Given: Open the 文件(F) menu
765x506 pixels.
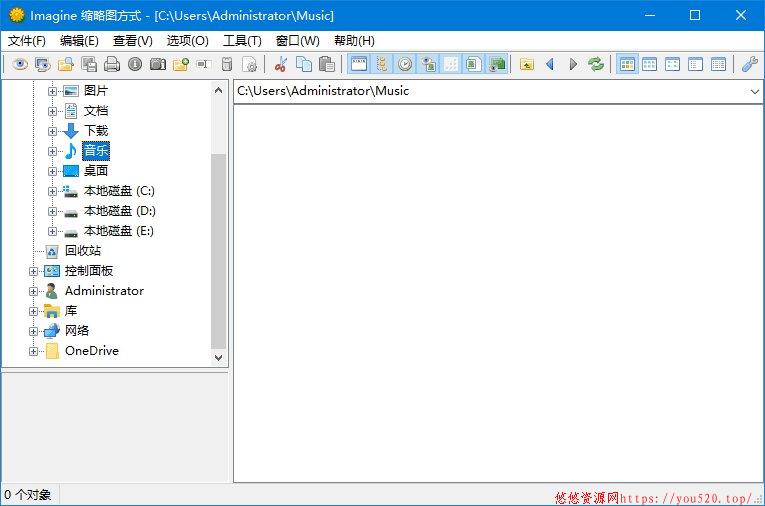Looking at the screenshot, I should click(x=27, y=40).
